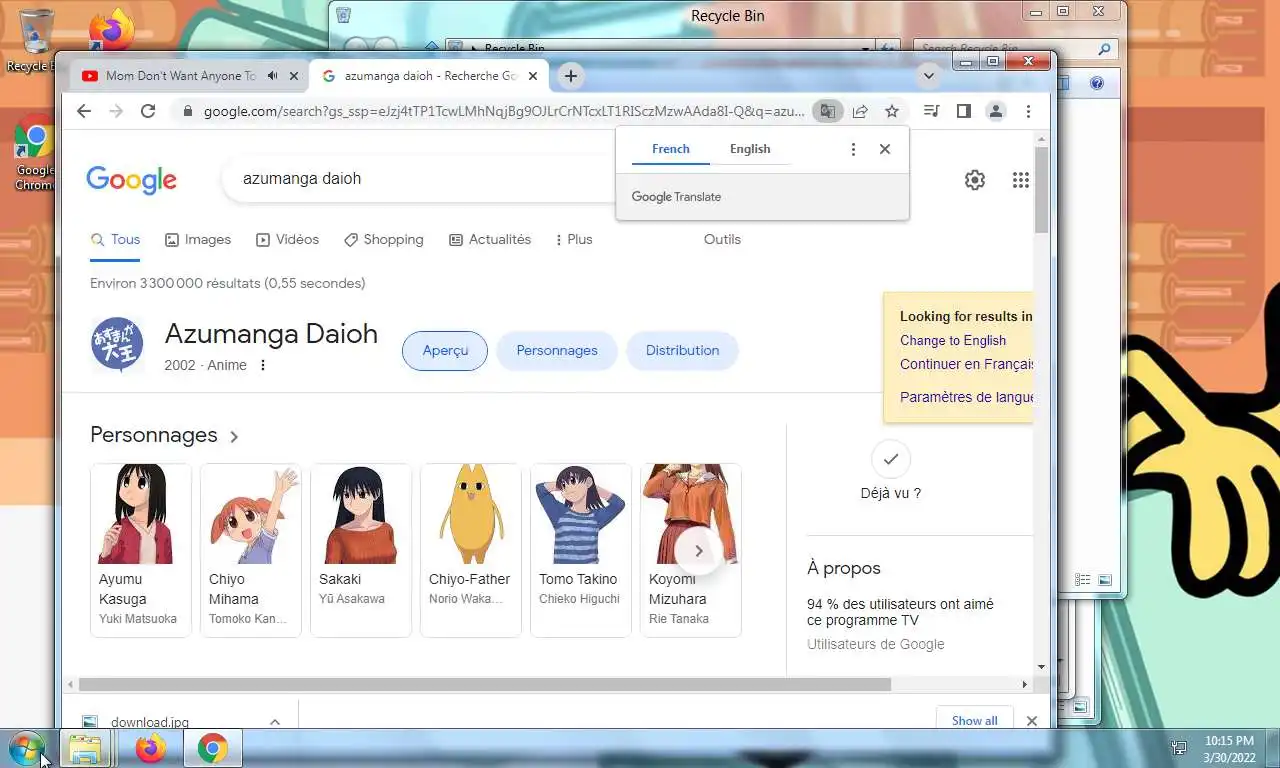Viewport: 1280px width, 768px height.
Task: Click the taskbar clock
Action: [1229, 749]
